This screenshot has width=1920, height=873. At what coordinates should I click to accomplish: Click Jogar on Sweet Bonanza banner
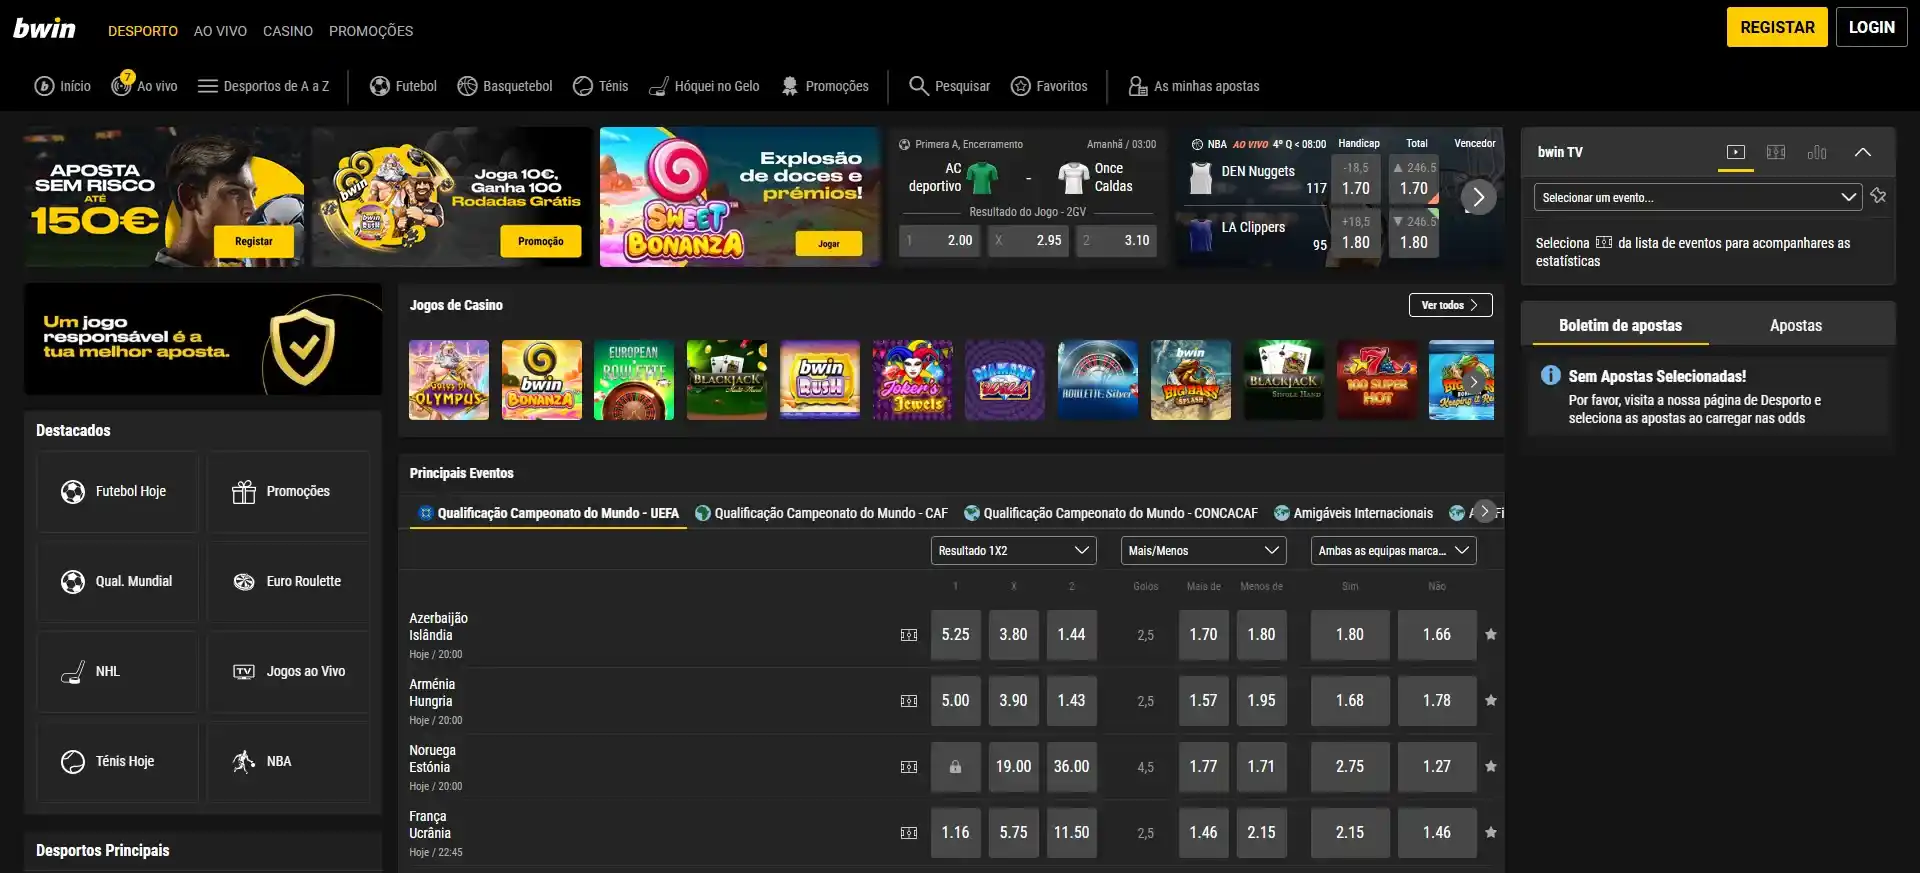[829, 243]
